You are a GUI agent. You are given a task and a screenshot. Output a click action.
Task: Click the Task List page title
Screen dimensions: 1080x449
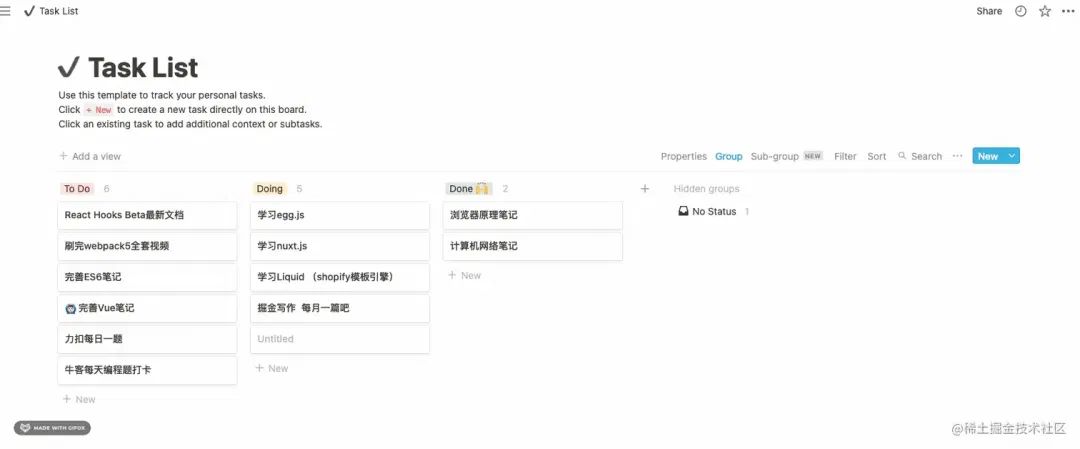[143, 67]
